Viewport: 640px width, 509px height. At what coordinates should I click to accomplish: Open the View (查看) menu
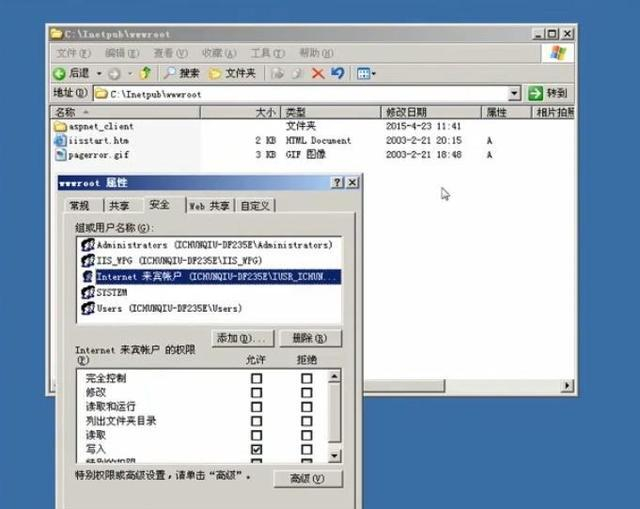click(171, 53)
